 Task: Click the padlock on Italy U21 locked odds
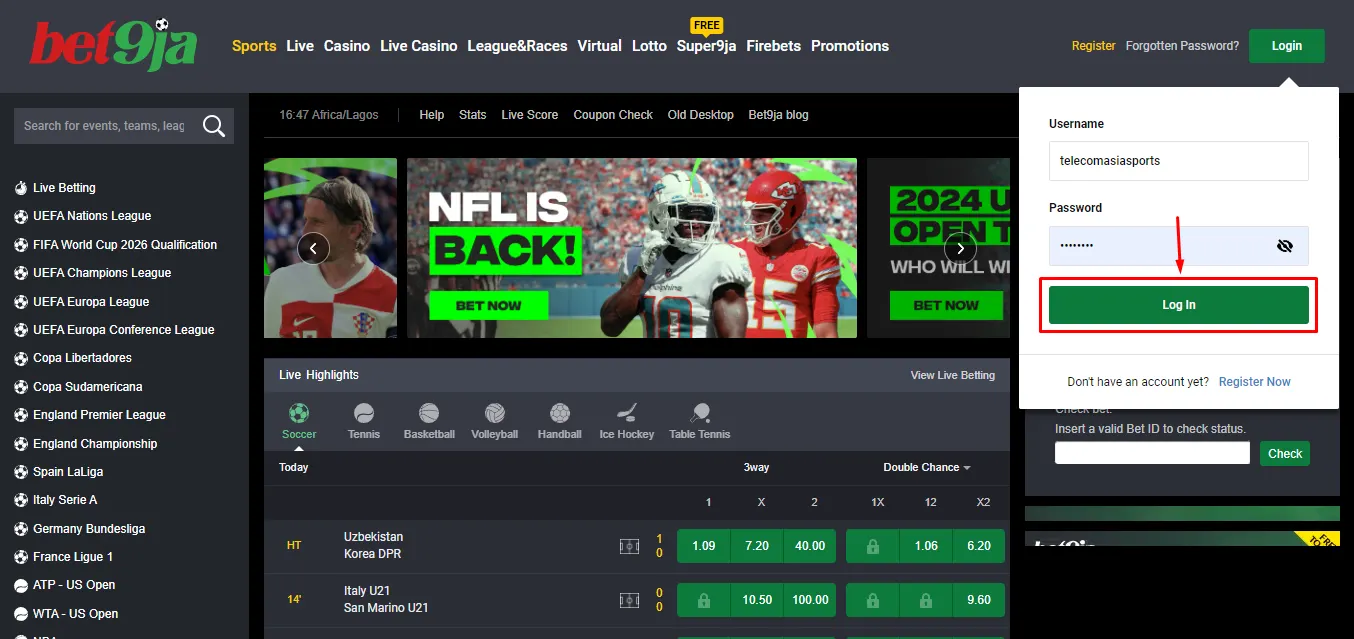(x=703, y=600)
